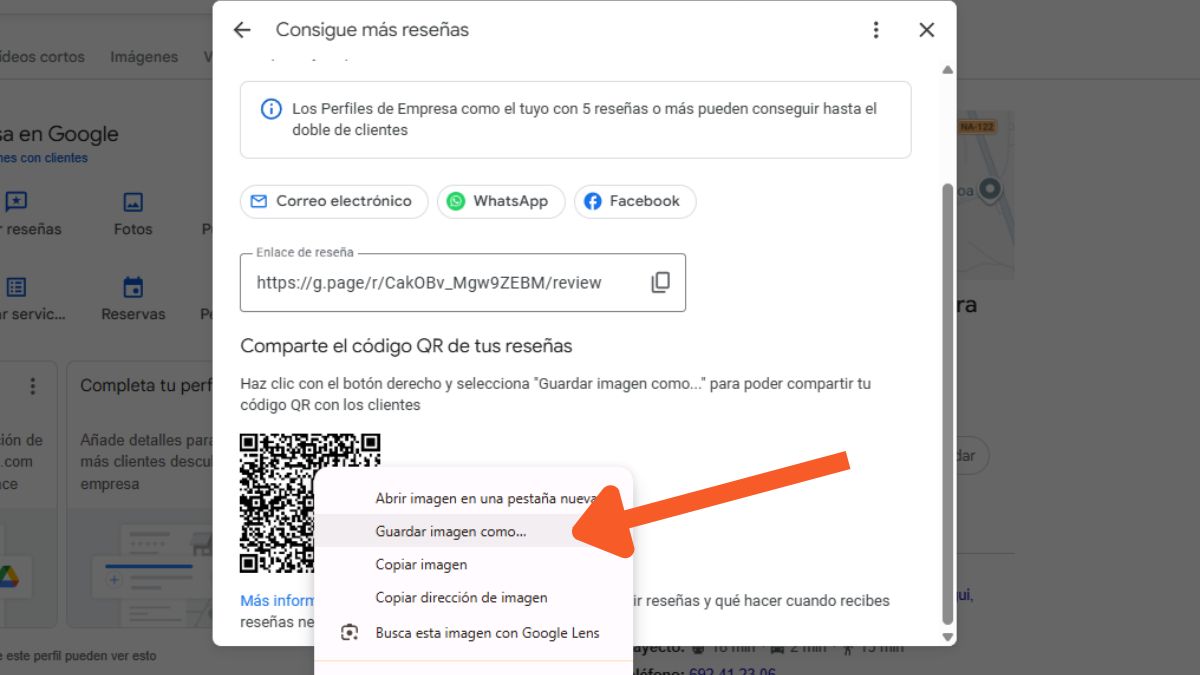The height and width of the screenshot is (675, 1200).
Task: Open the three-dot more options menu
Action: (x=876, y=30)
